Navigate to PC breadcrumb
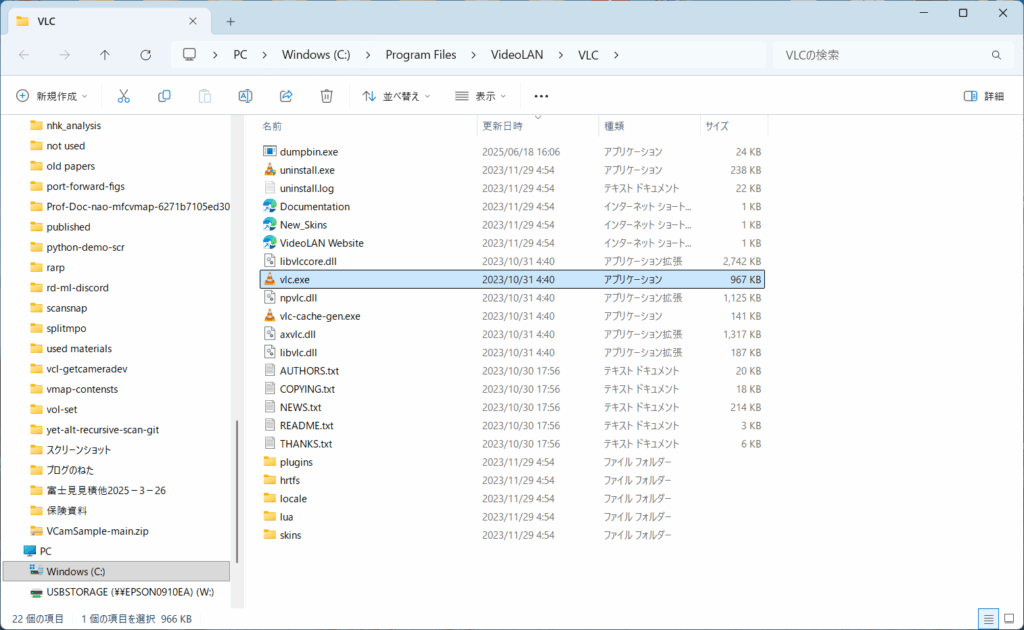 [240, 55]
